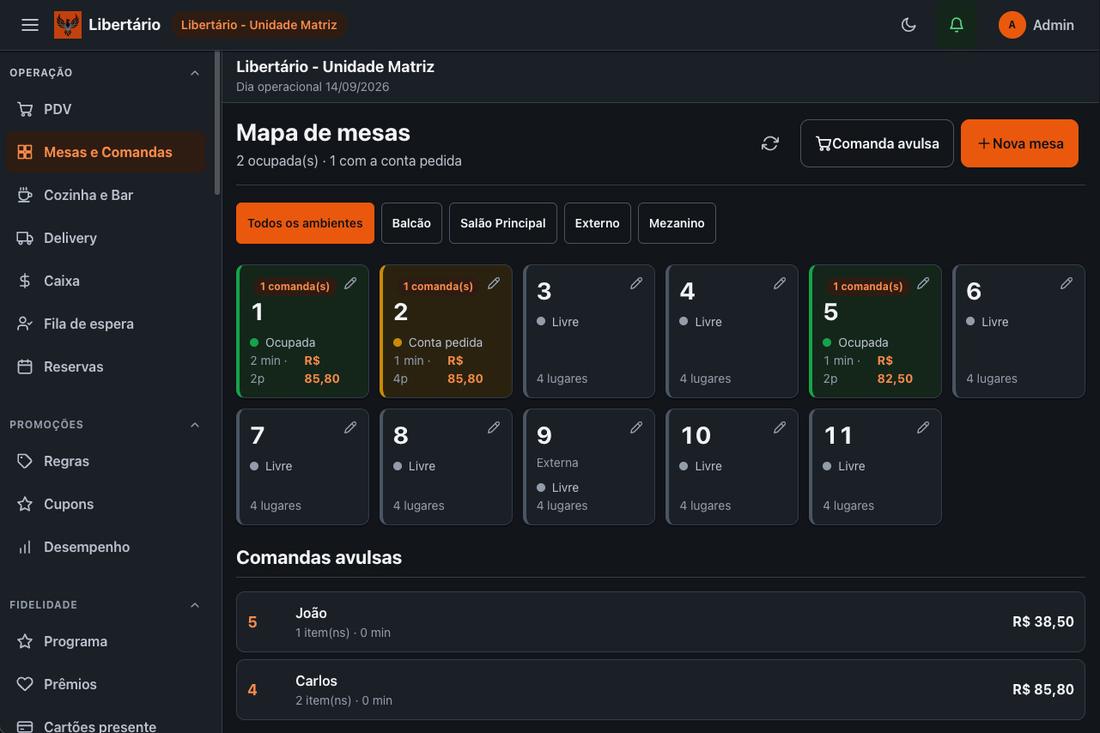Screen dimensions: 1100x733
Task: Click the PDV cart icon
Action: [25, 109]
